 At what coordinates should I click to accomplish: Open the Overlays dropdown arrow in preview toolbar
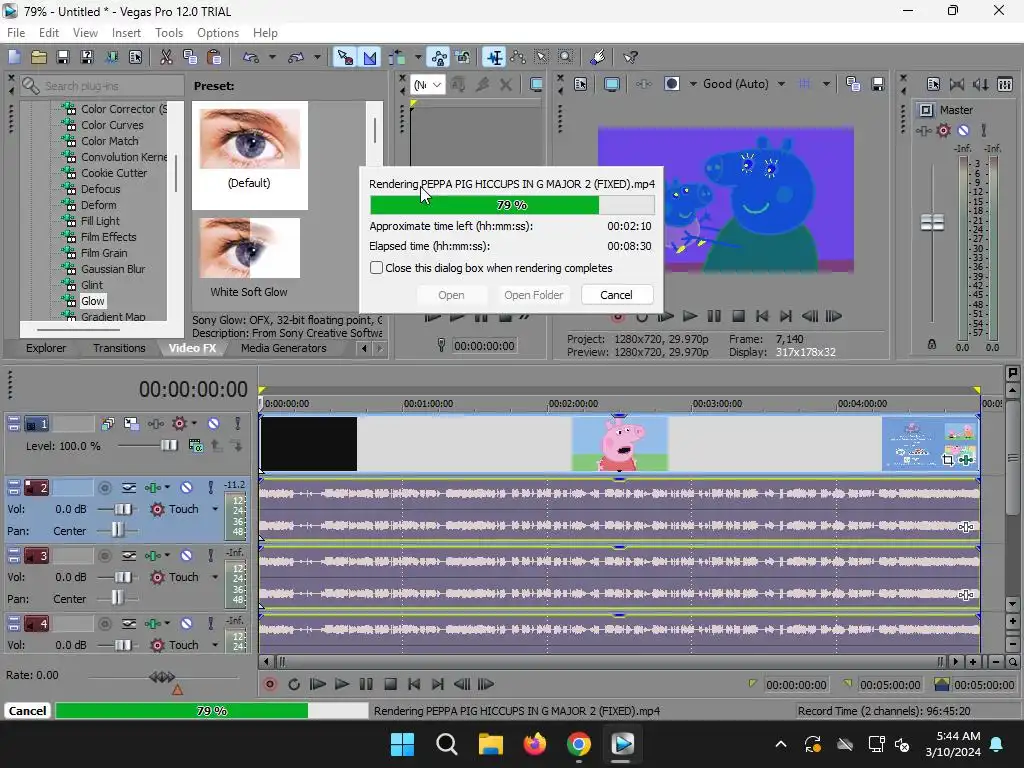(826, 84)
